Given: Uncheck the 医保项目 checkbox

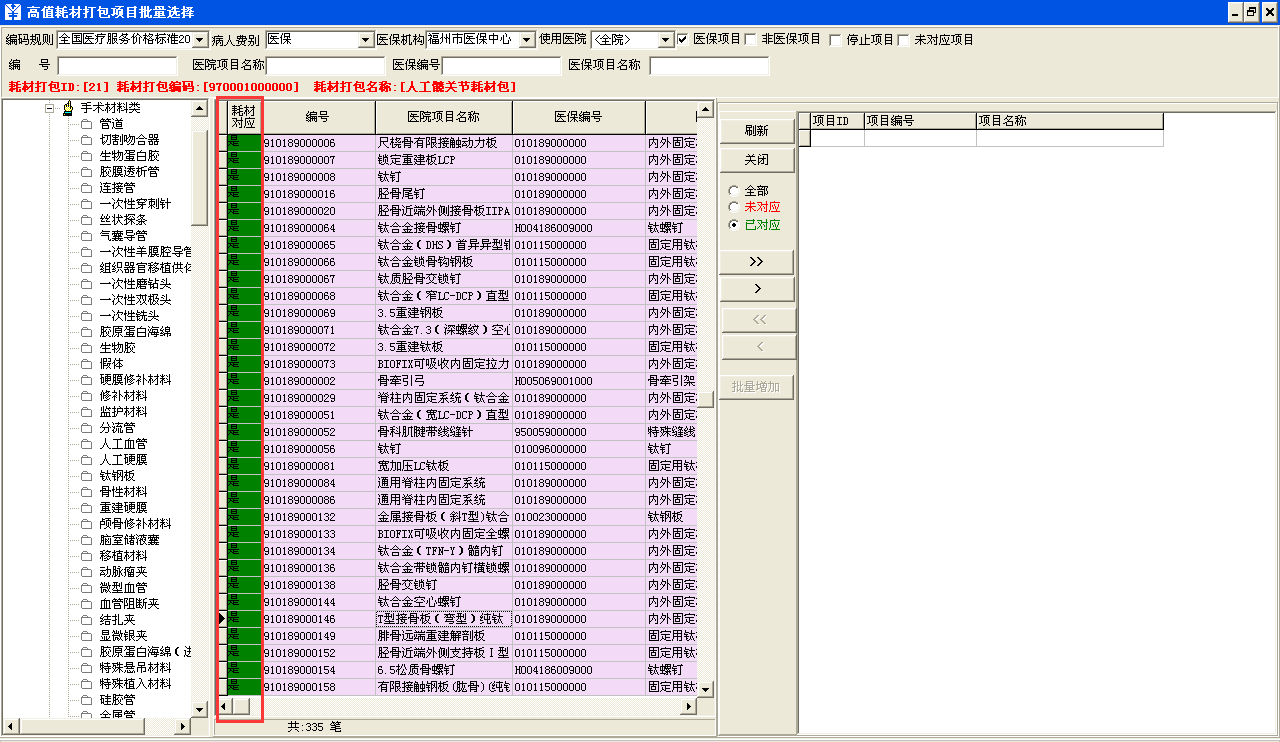Looking at the screenshot, I should 683,40.
